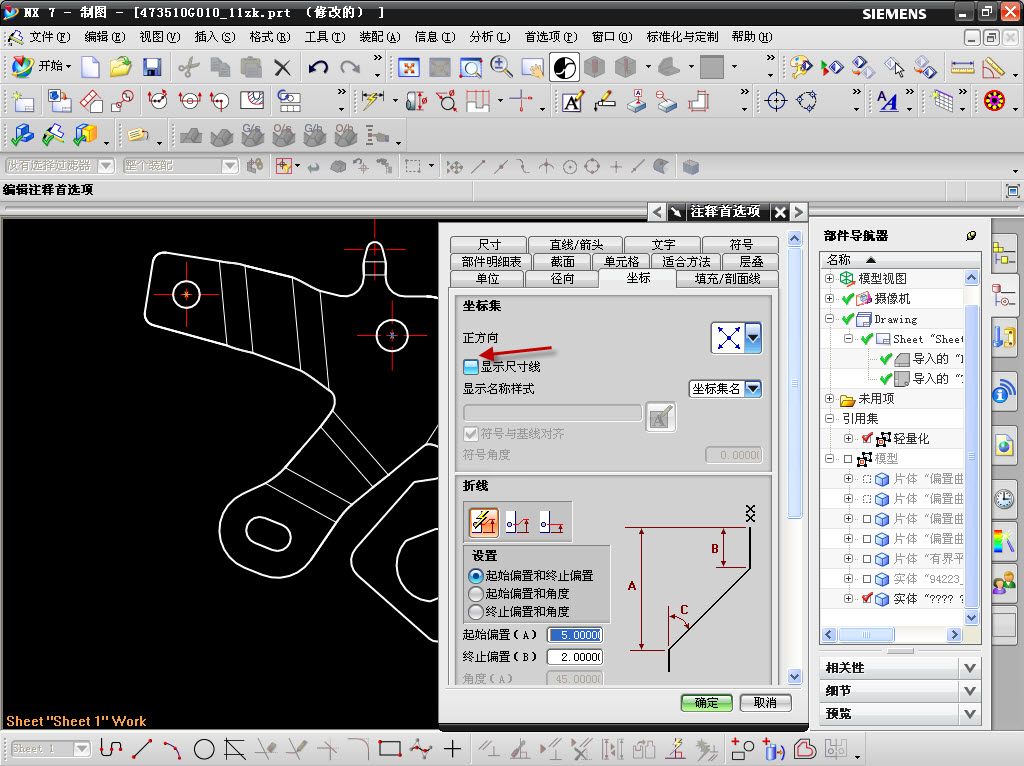The height and width of the screenshot is (766, 1024).
Task: Select the rectangle sketch tool in bottom toolbar
Action: (x=390, y=748)
